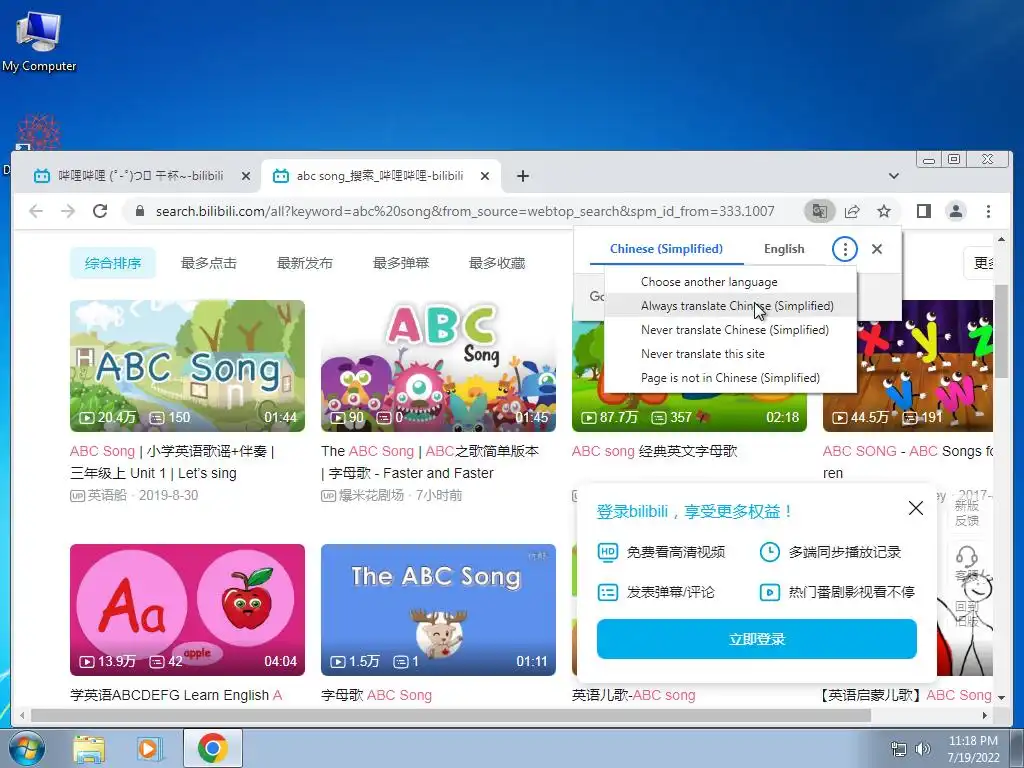Select English translate tab

point(784,249)
